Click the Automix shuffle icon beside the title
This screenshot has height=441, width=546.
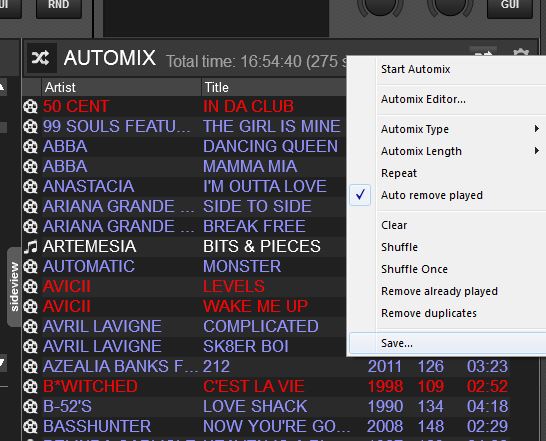click(x=41, y=58)
